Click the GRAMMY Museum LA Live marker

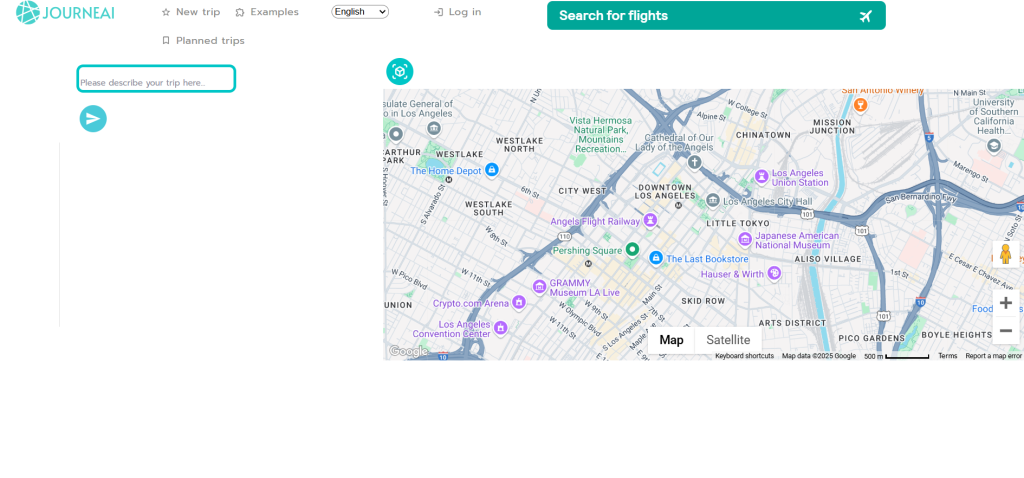coord(540,287)
